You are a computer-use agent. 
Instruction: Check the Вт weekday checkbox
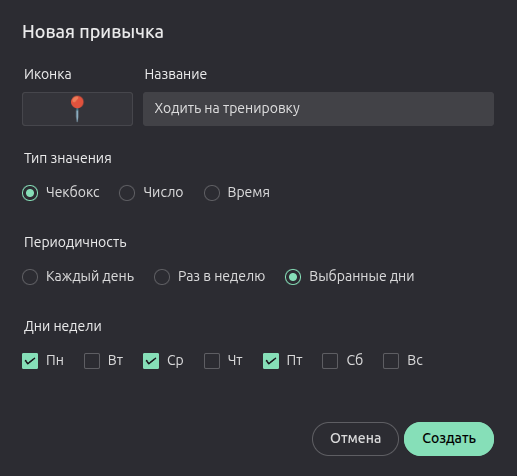[x=92, y=361]
